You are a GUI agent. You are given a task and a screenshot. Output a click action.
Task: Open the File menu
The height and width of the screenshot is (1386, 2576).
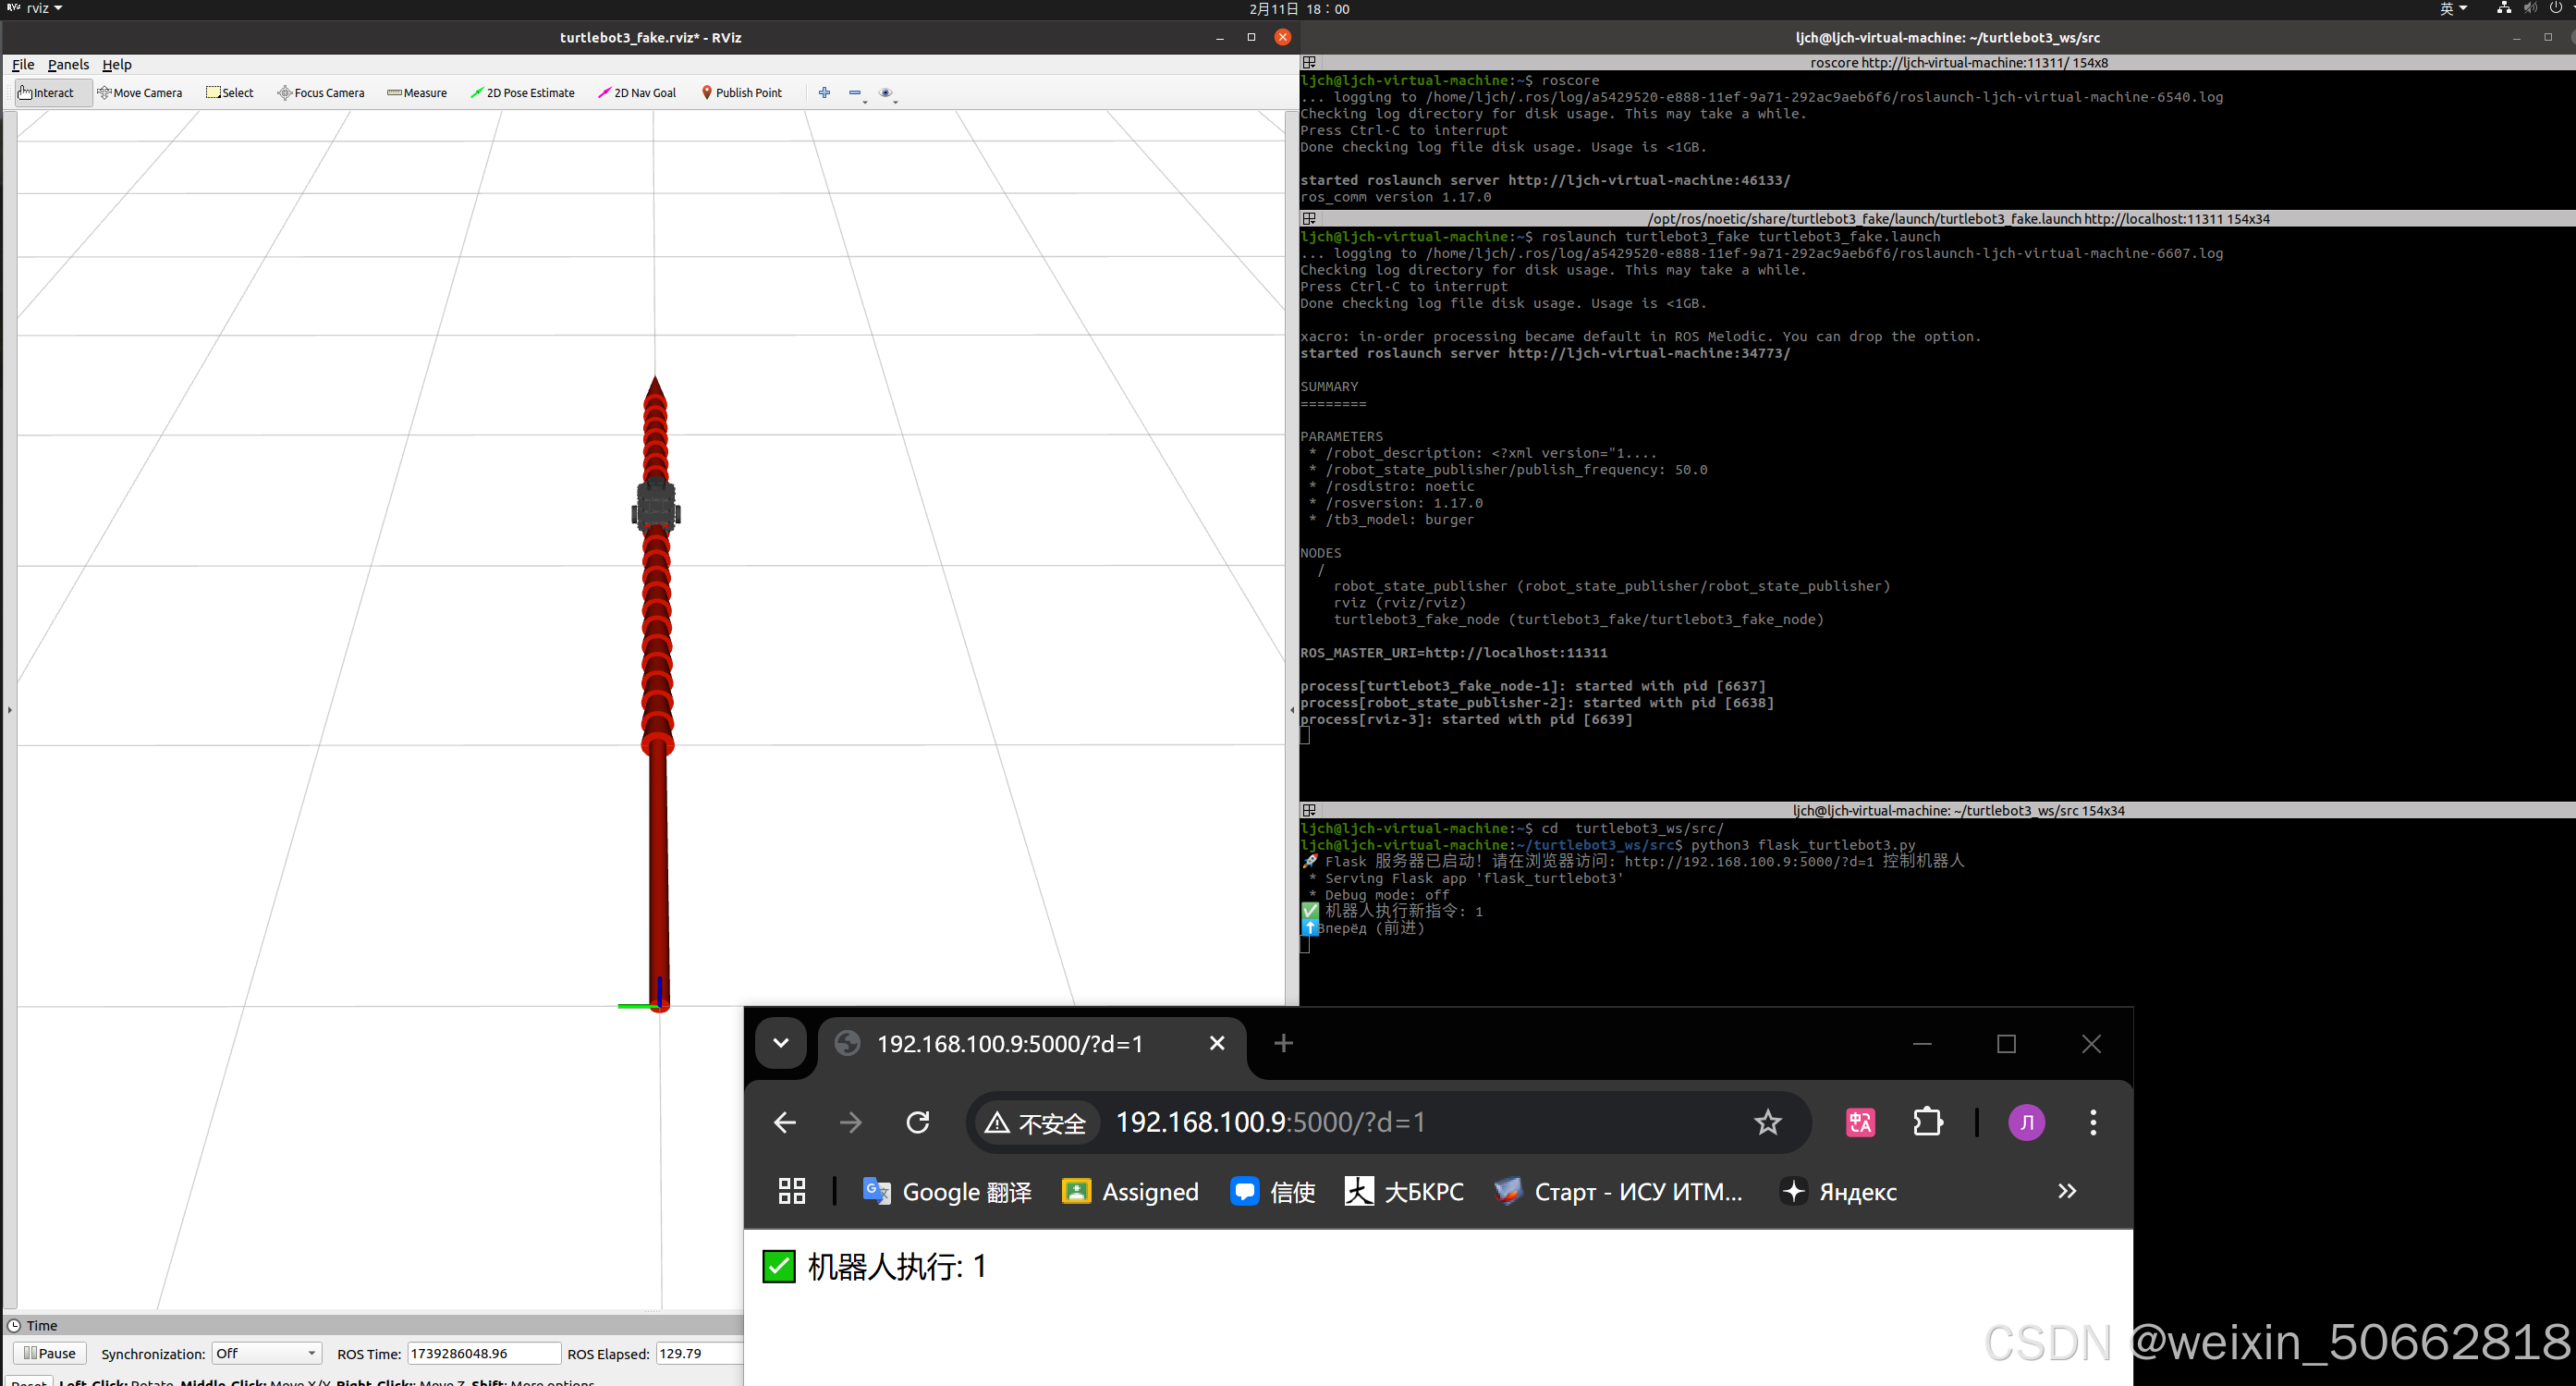pyautogui.click(x=23, y=64)
